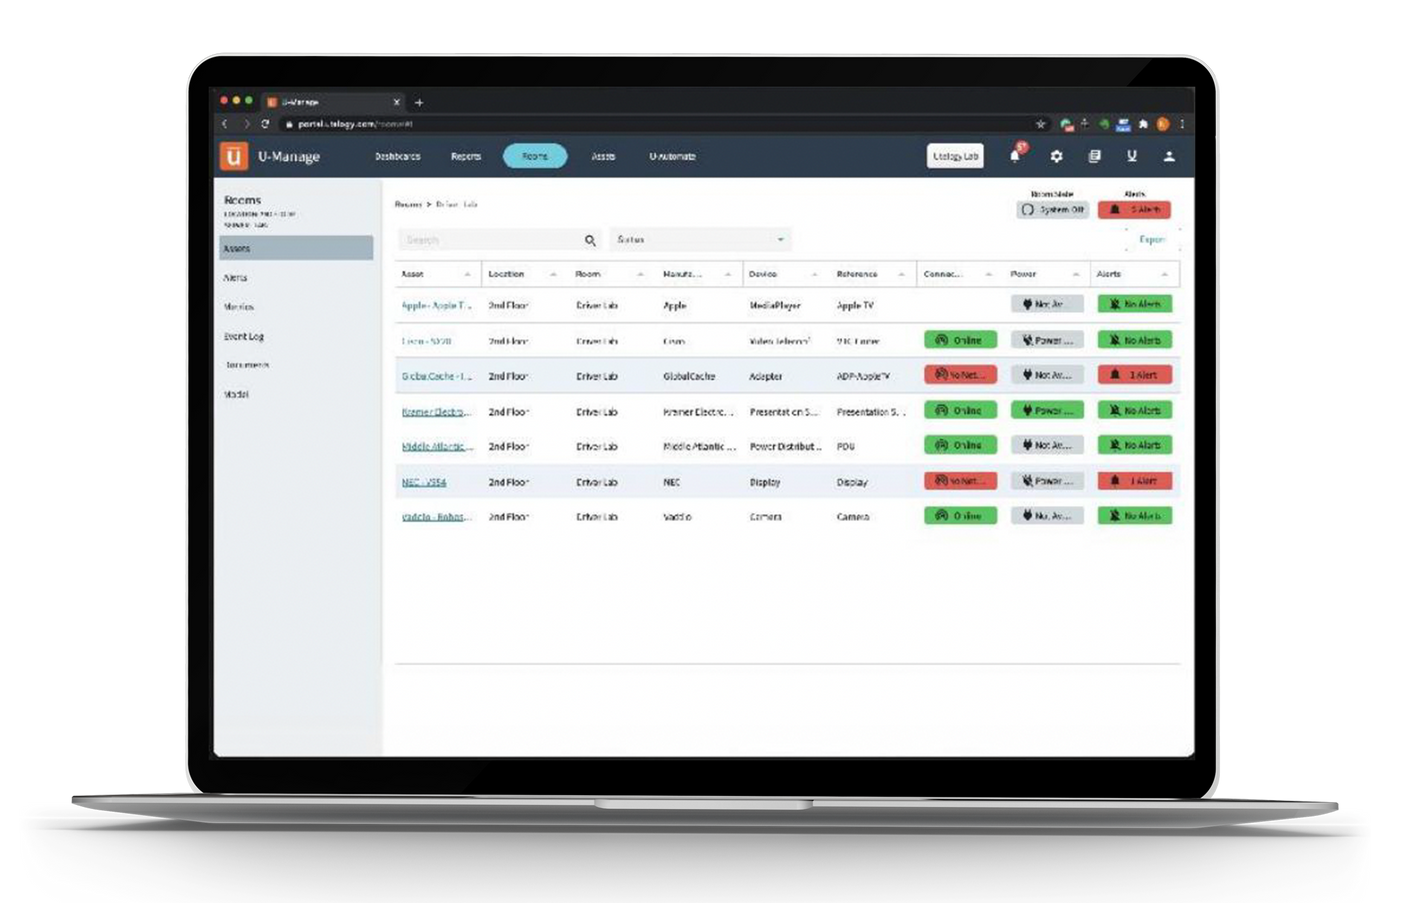1420x903 pixels.
Task: Click the red 1 Alert badge for GlobalCache
Action: tap(1134, 375)
